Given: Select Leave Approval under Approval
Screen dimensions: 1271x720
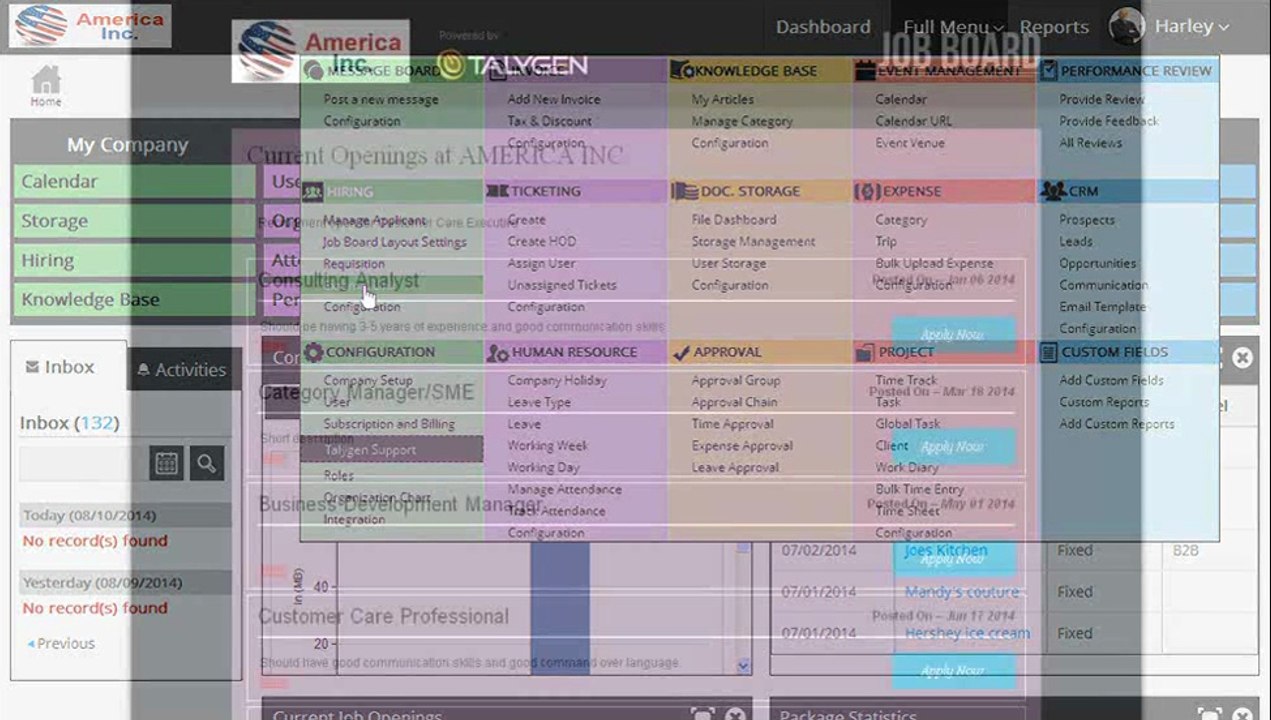Looking at the screenshot, I should point(735,467).
